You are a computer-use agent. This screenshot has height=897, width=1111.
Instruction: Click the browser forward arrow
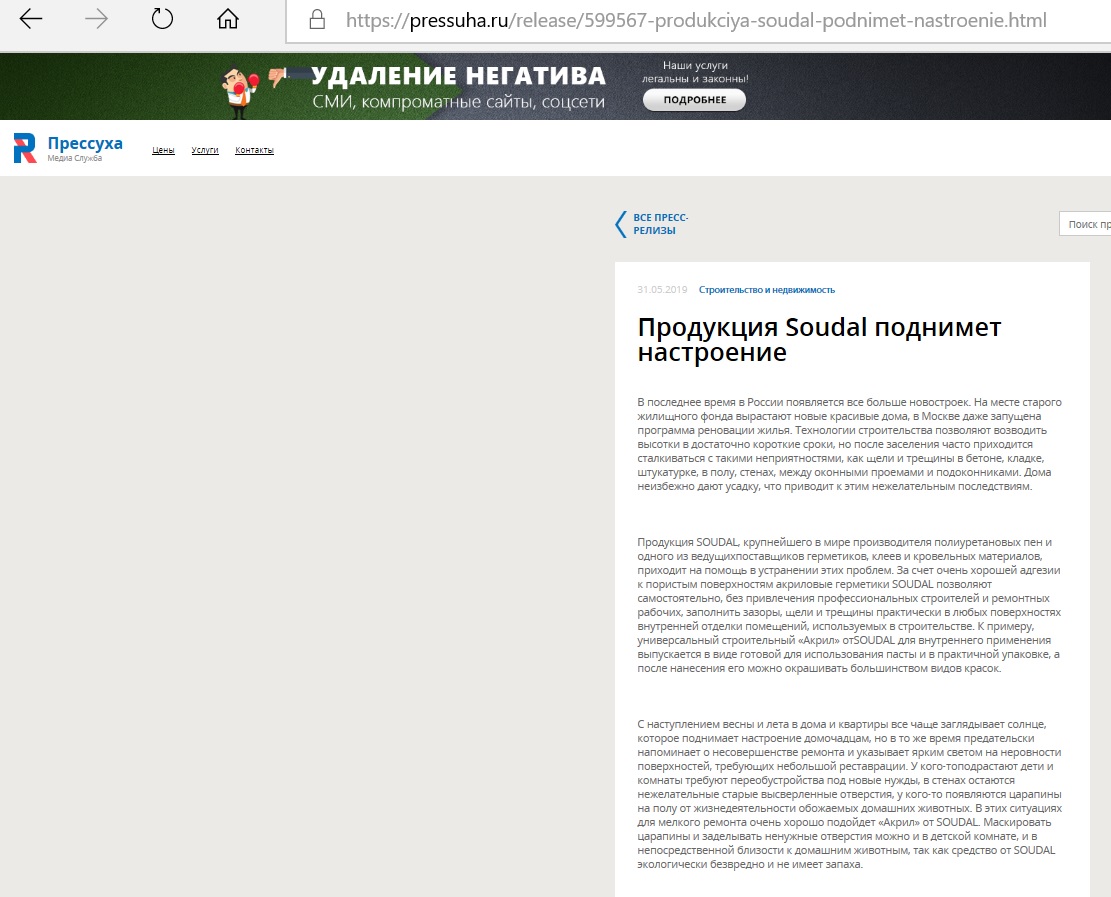click(96, 19)
